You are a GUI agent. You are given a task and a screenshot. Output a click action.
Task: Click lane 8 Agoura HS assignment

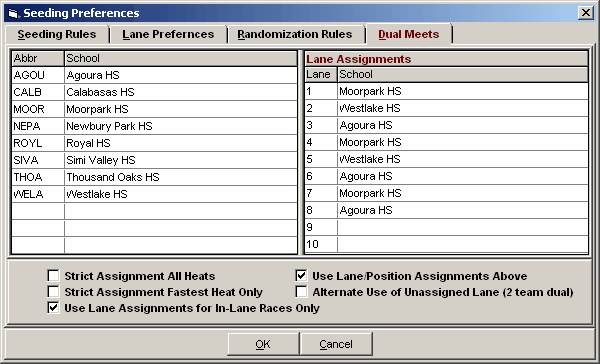coord(463,210)
